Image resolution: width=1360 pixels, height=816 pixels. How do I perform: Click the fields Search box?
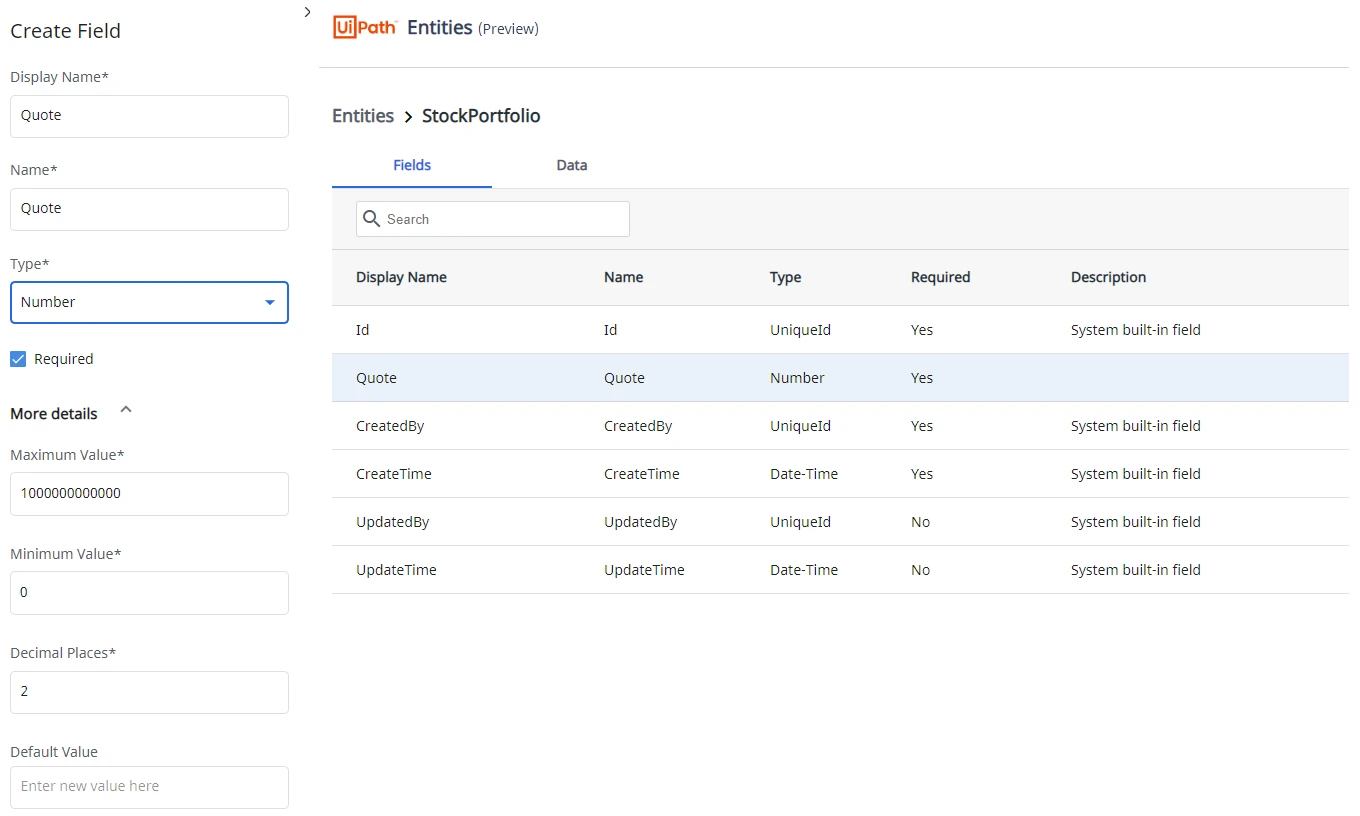[x=493, y=219]
